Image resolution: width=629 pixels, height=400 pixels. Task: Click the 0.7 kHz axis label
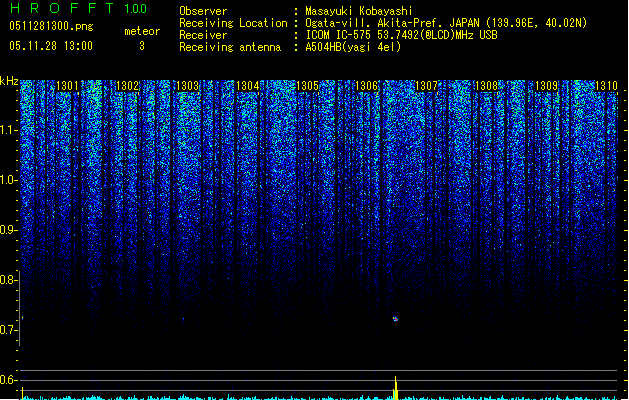coord(8,330)
